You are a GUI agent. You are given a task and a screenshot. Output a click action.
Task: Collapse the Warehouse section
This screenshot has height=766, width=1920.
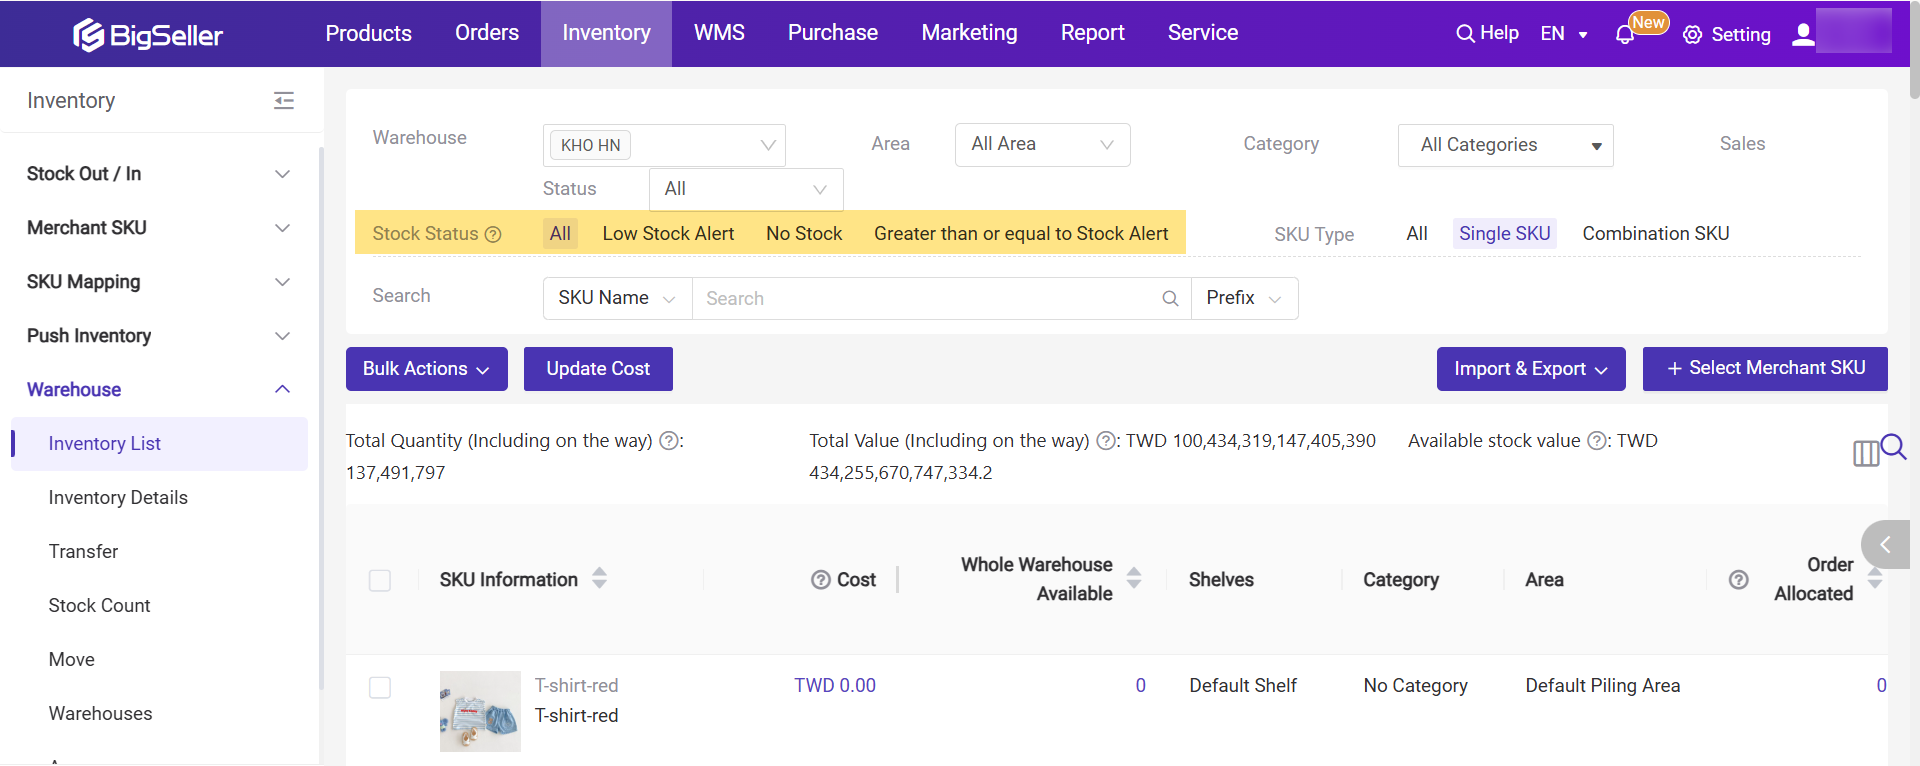coord(160,390)
